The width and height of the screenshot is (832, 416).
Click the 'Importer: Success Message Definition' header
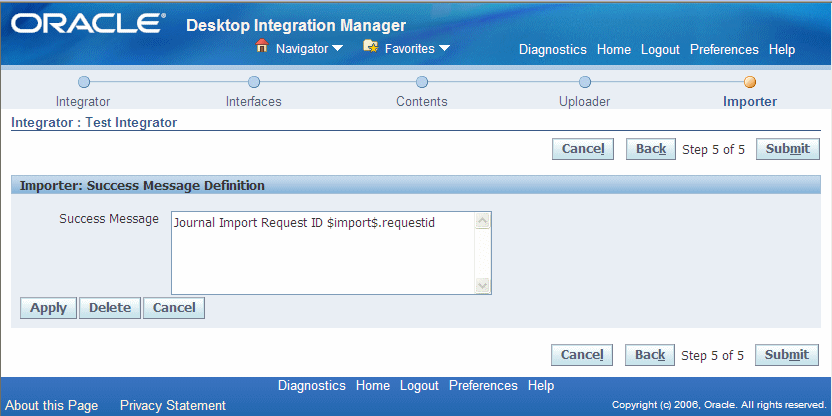click(142, 186)
